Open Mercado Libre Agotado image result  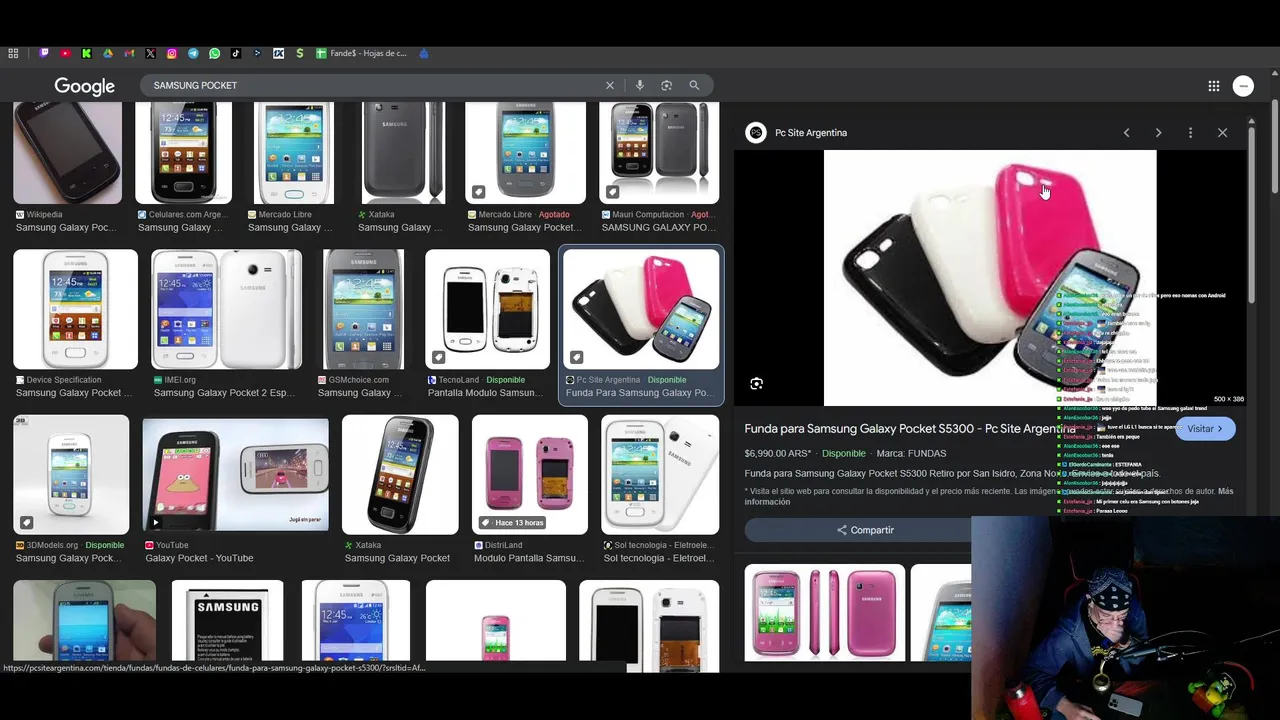click(x=526, y=152)
